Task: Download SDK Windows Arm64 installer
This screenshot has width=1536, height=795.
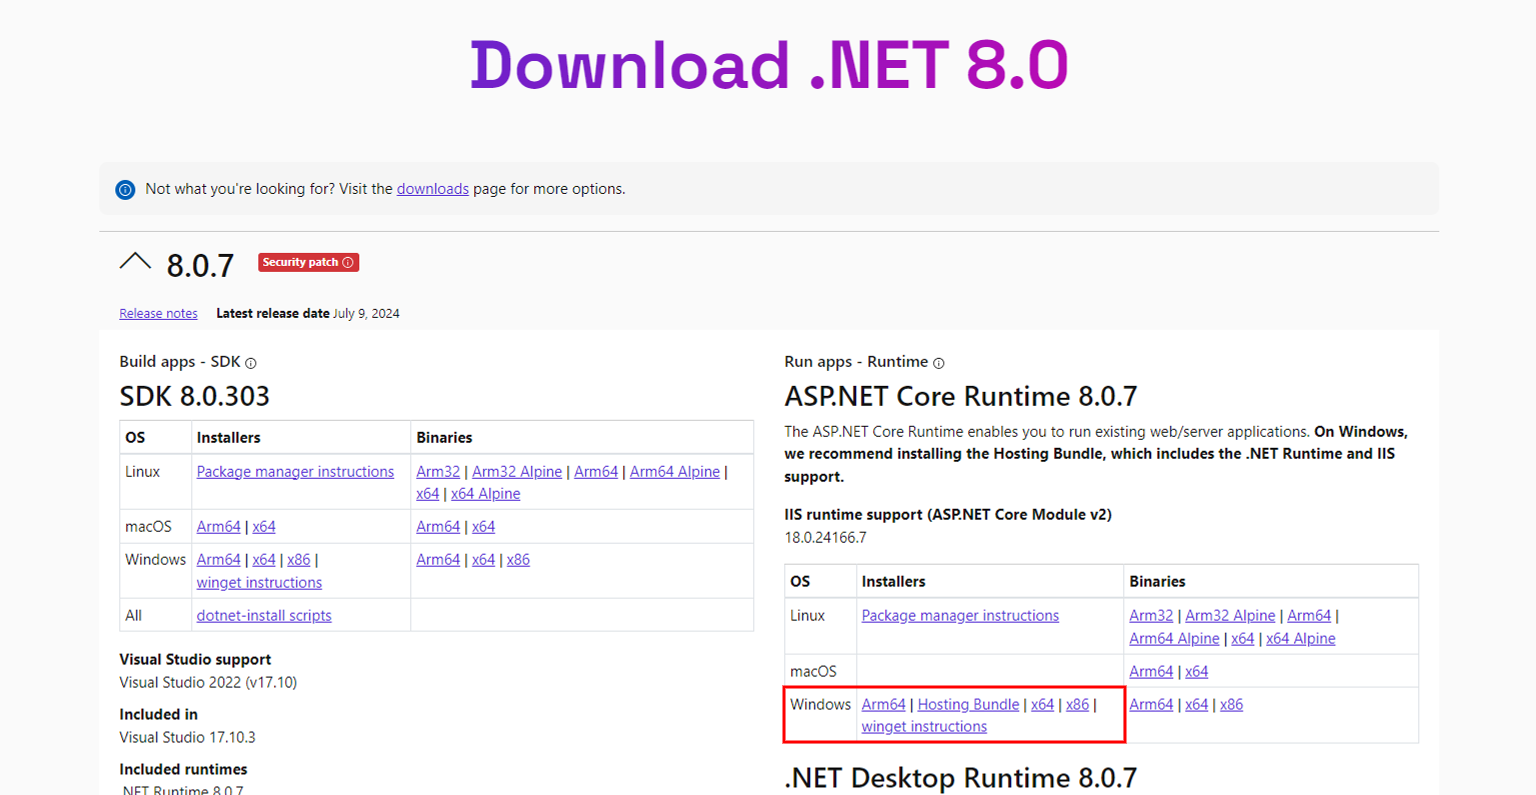Action: [x=218, y=560]
